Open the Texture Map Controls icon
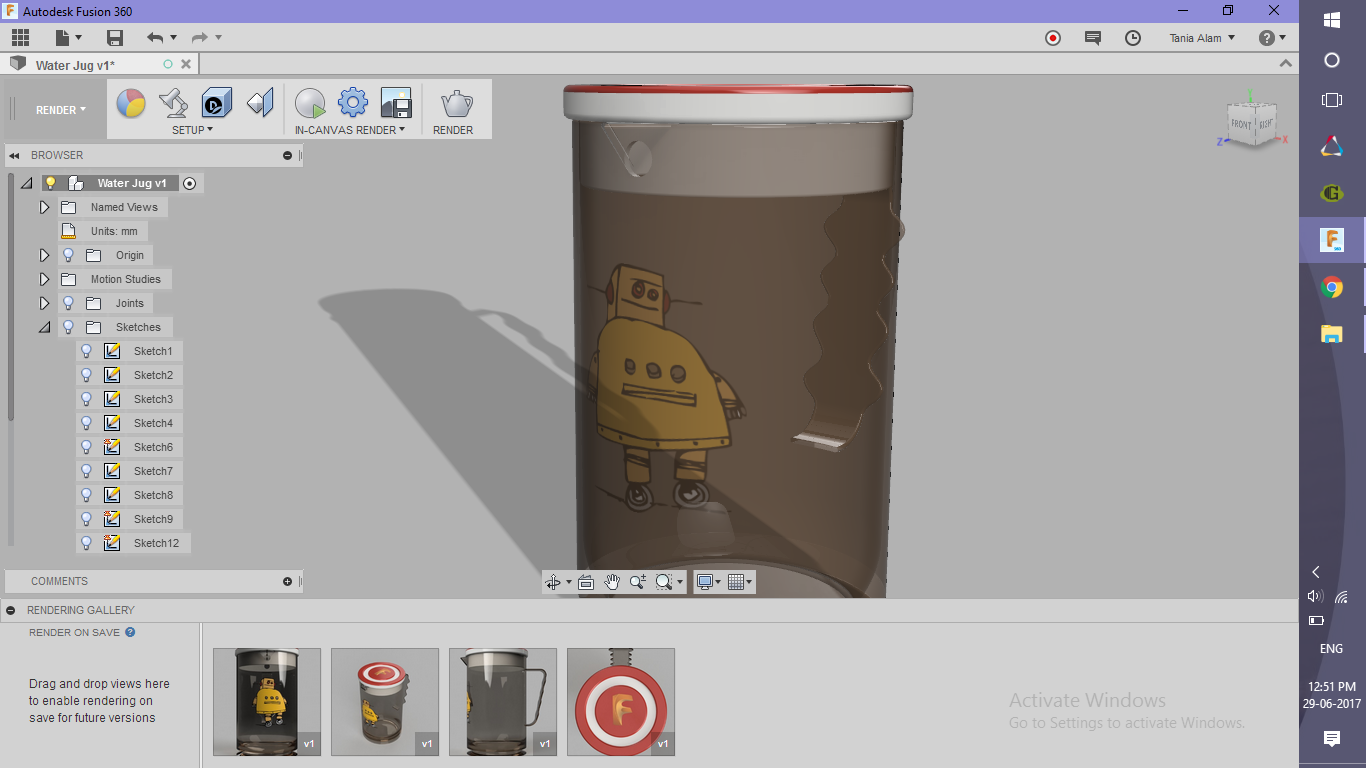This screenshot has width=1366, height=768. pyautogui.click(x=260, y=102)
